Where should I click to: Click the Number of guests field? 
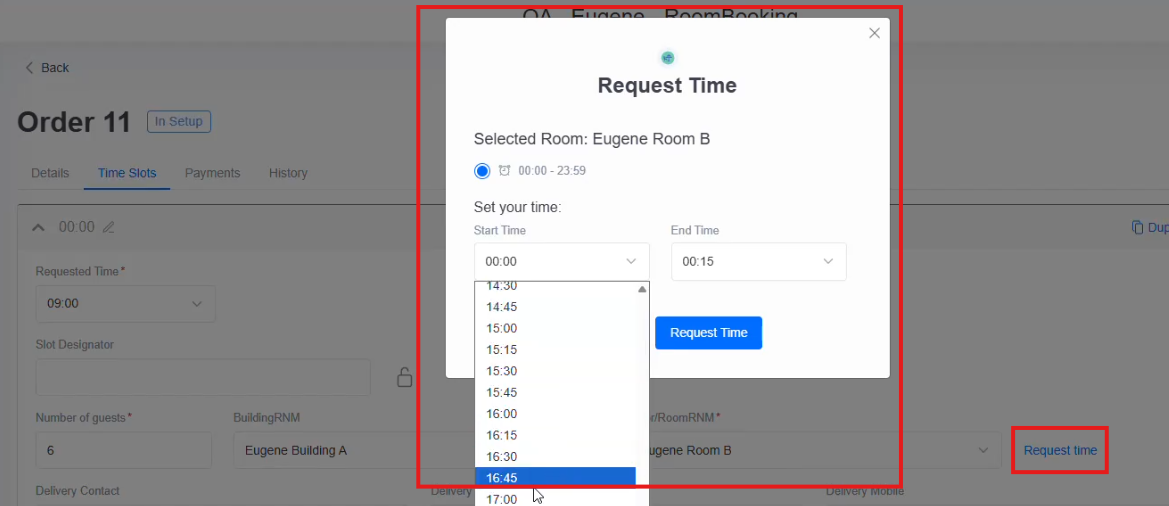point(124,451)
